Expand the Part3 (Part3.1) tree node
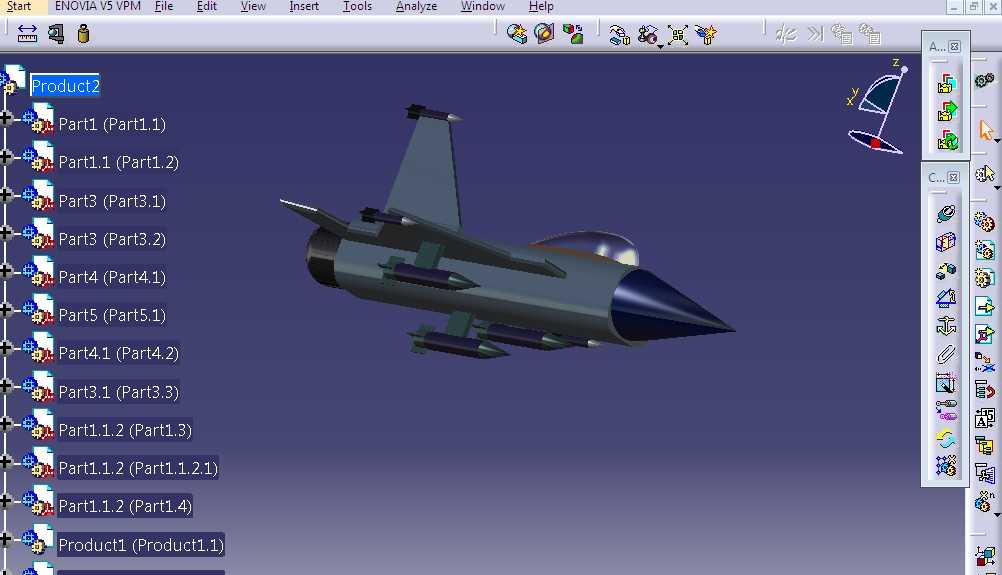The height and width of the screenshot is (575, 1002). [x=6, y=195]
